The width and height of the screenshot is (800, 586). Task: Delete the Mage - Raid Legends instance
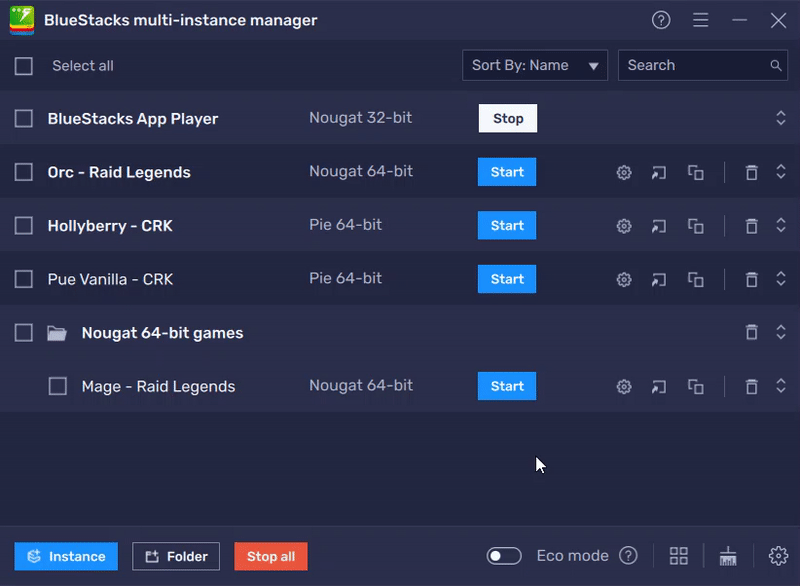(752, 387)
